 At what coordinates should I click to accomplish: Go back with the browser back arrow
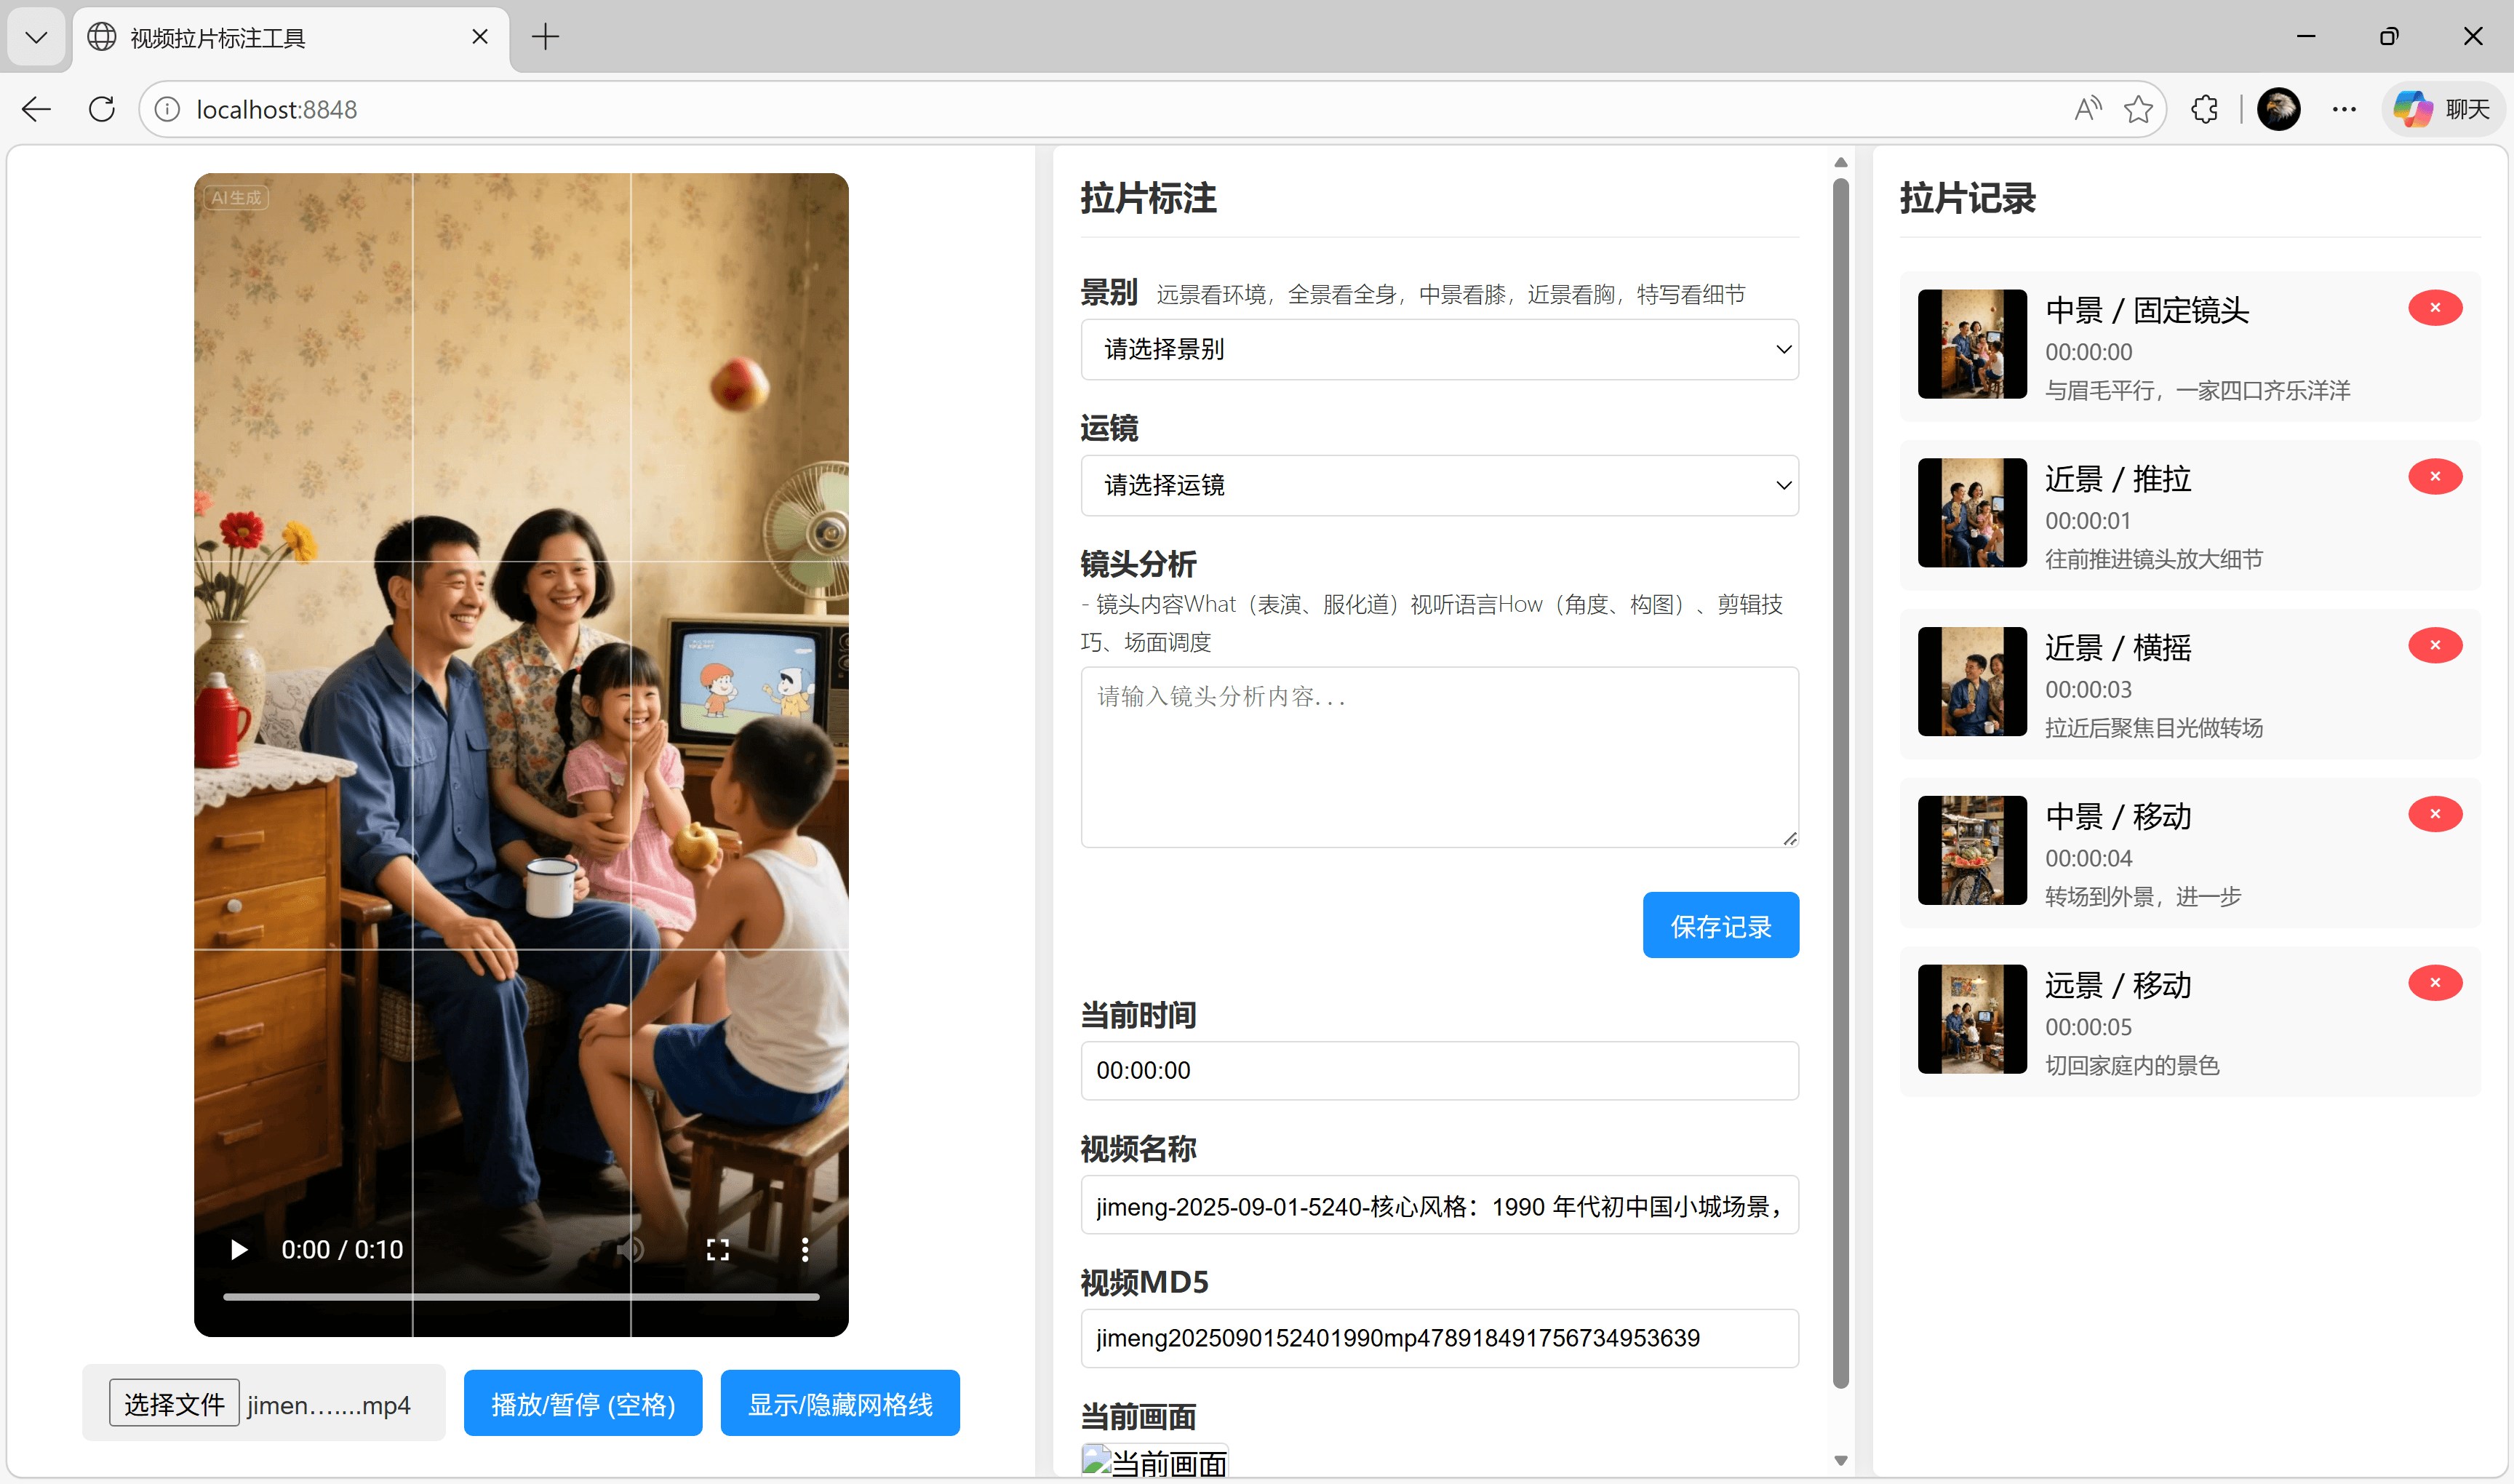click(36, 109)
